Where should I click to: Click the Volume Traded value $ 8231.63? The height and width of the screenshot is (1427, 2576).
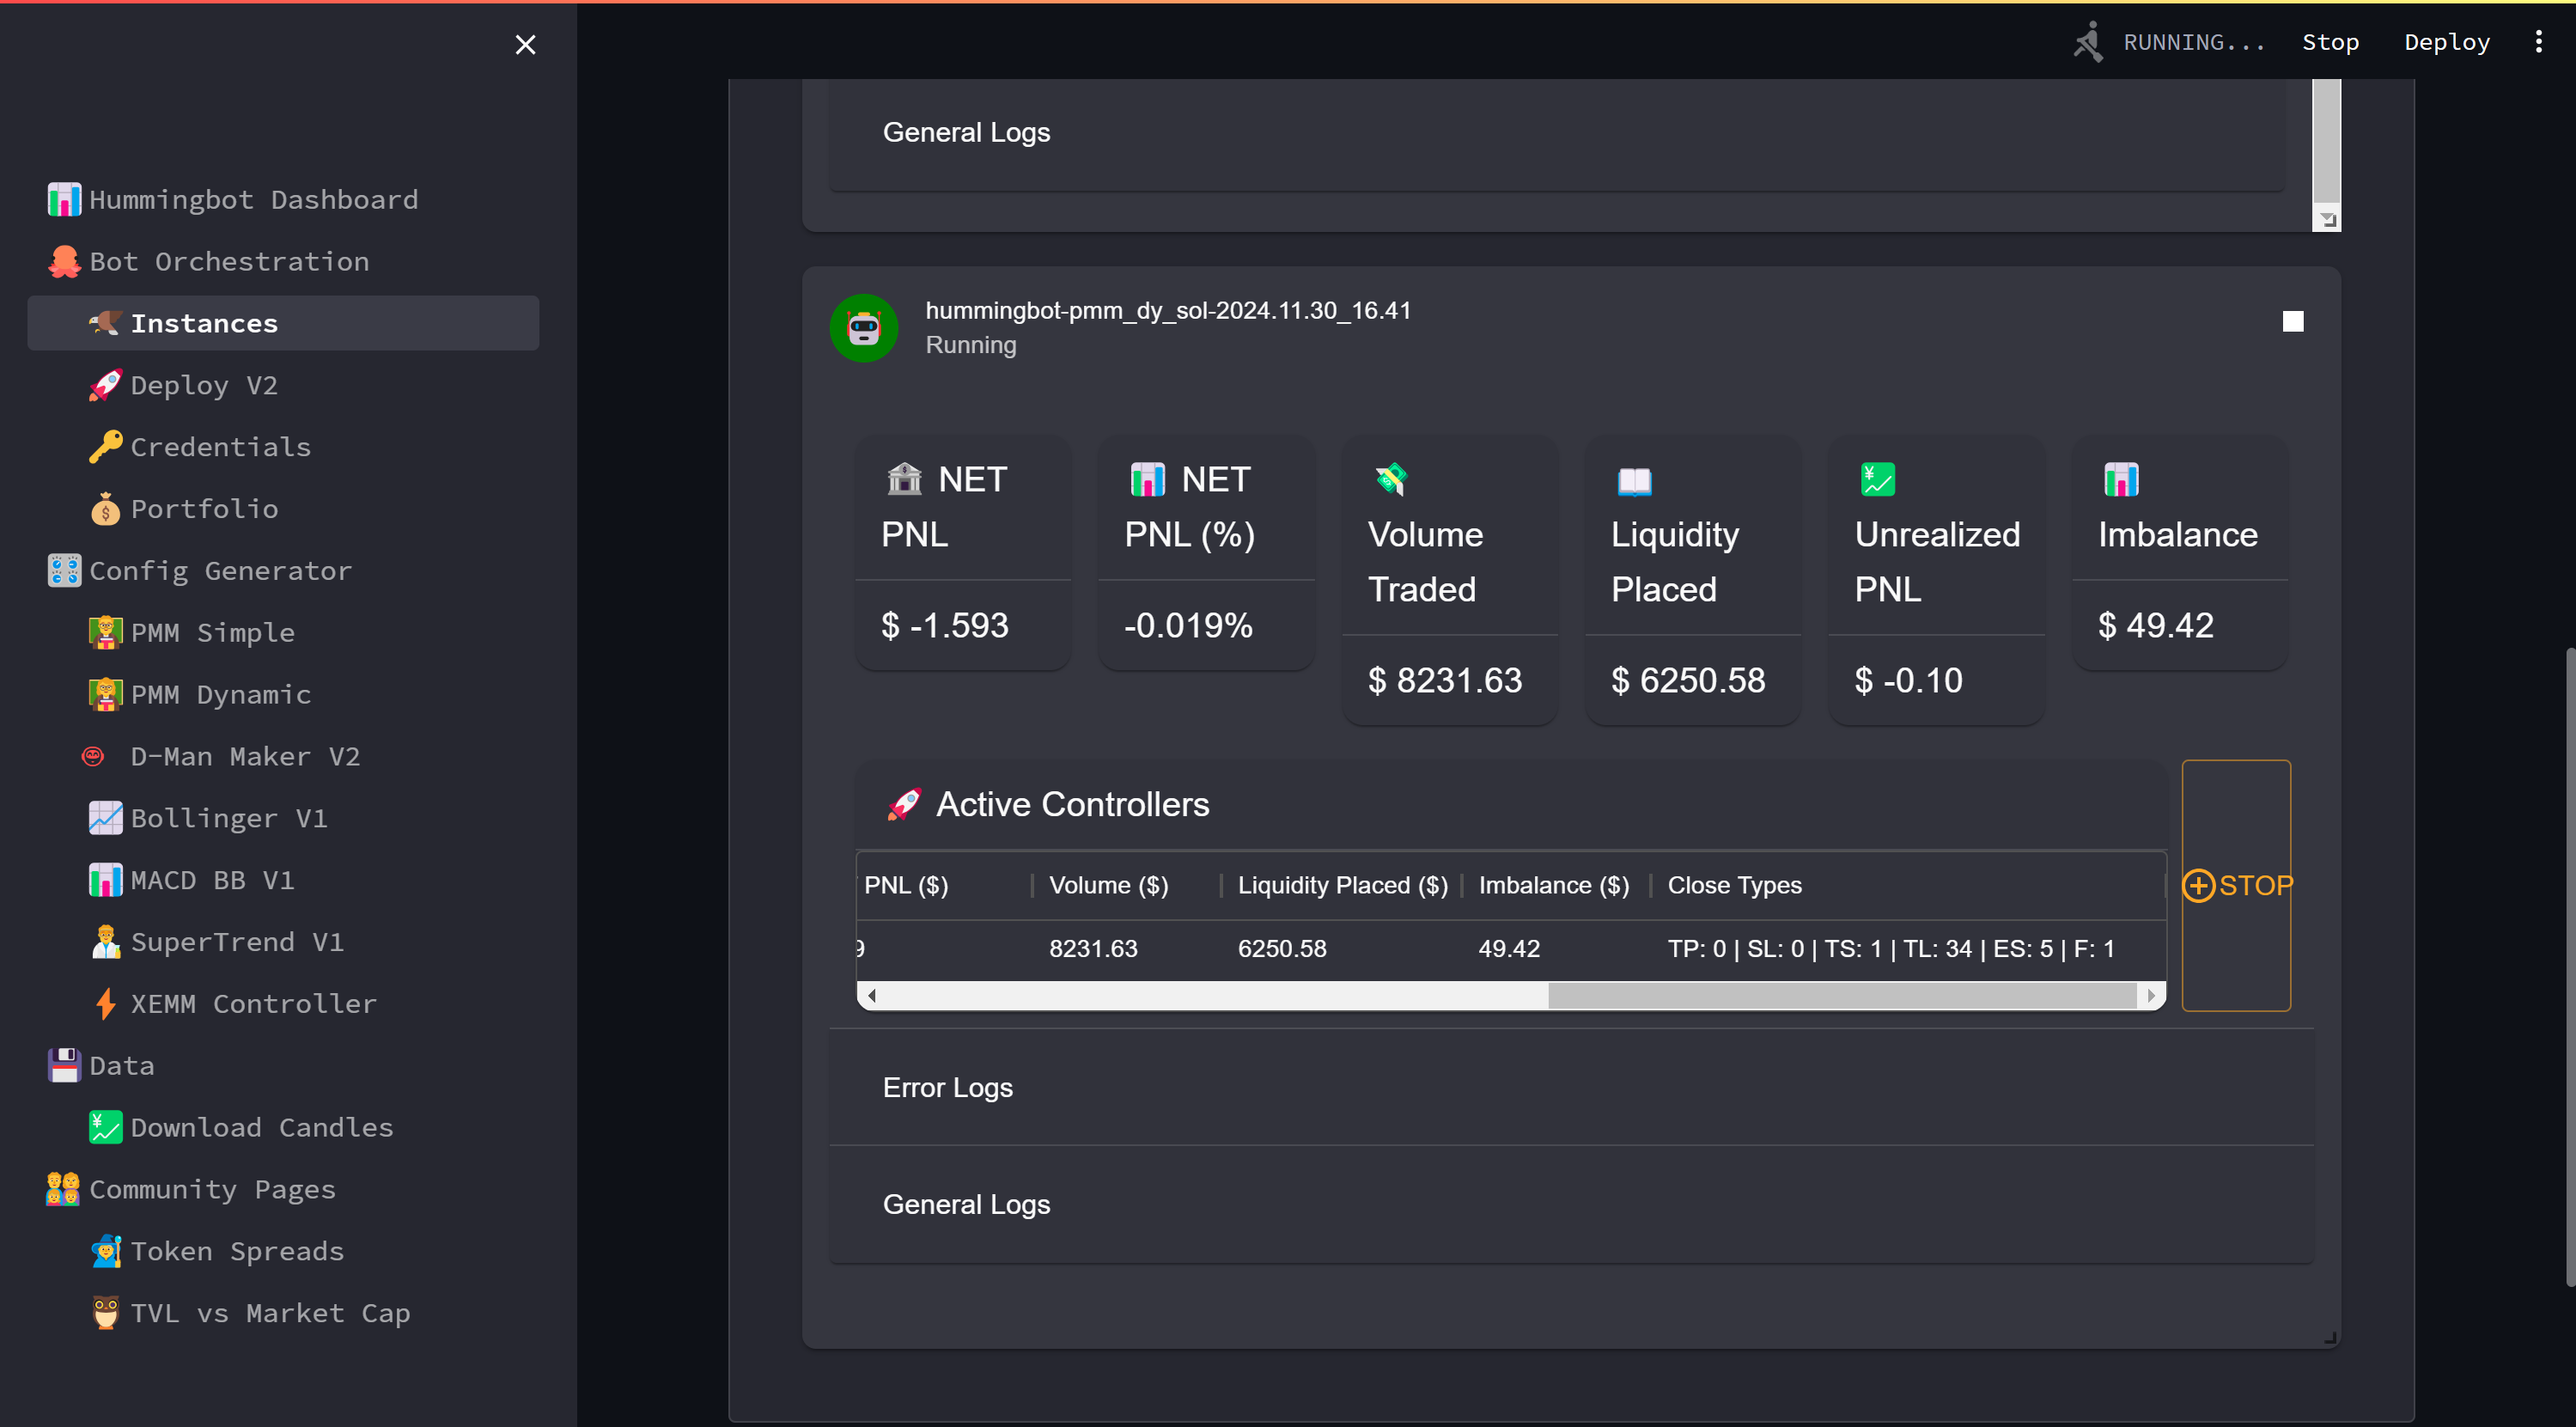point(1445,681)
